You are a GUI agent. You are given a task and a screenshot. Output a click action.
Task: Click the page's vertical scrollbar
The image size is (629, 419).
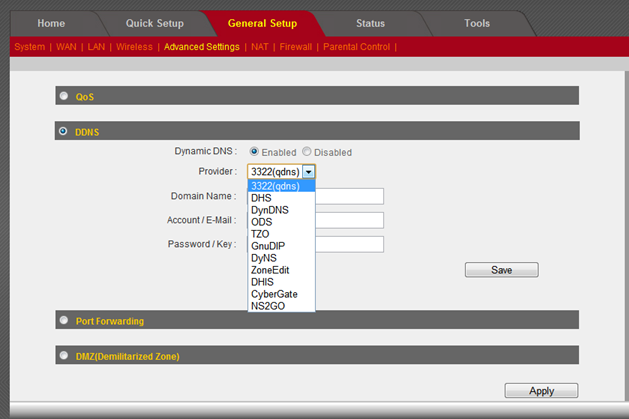[x=627, y=236]
